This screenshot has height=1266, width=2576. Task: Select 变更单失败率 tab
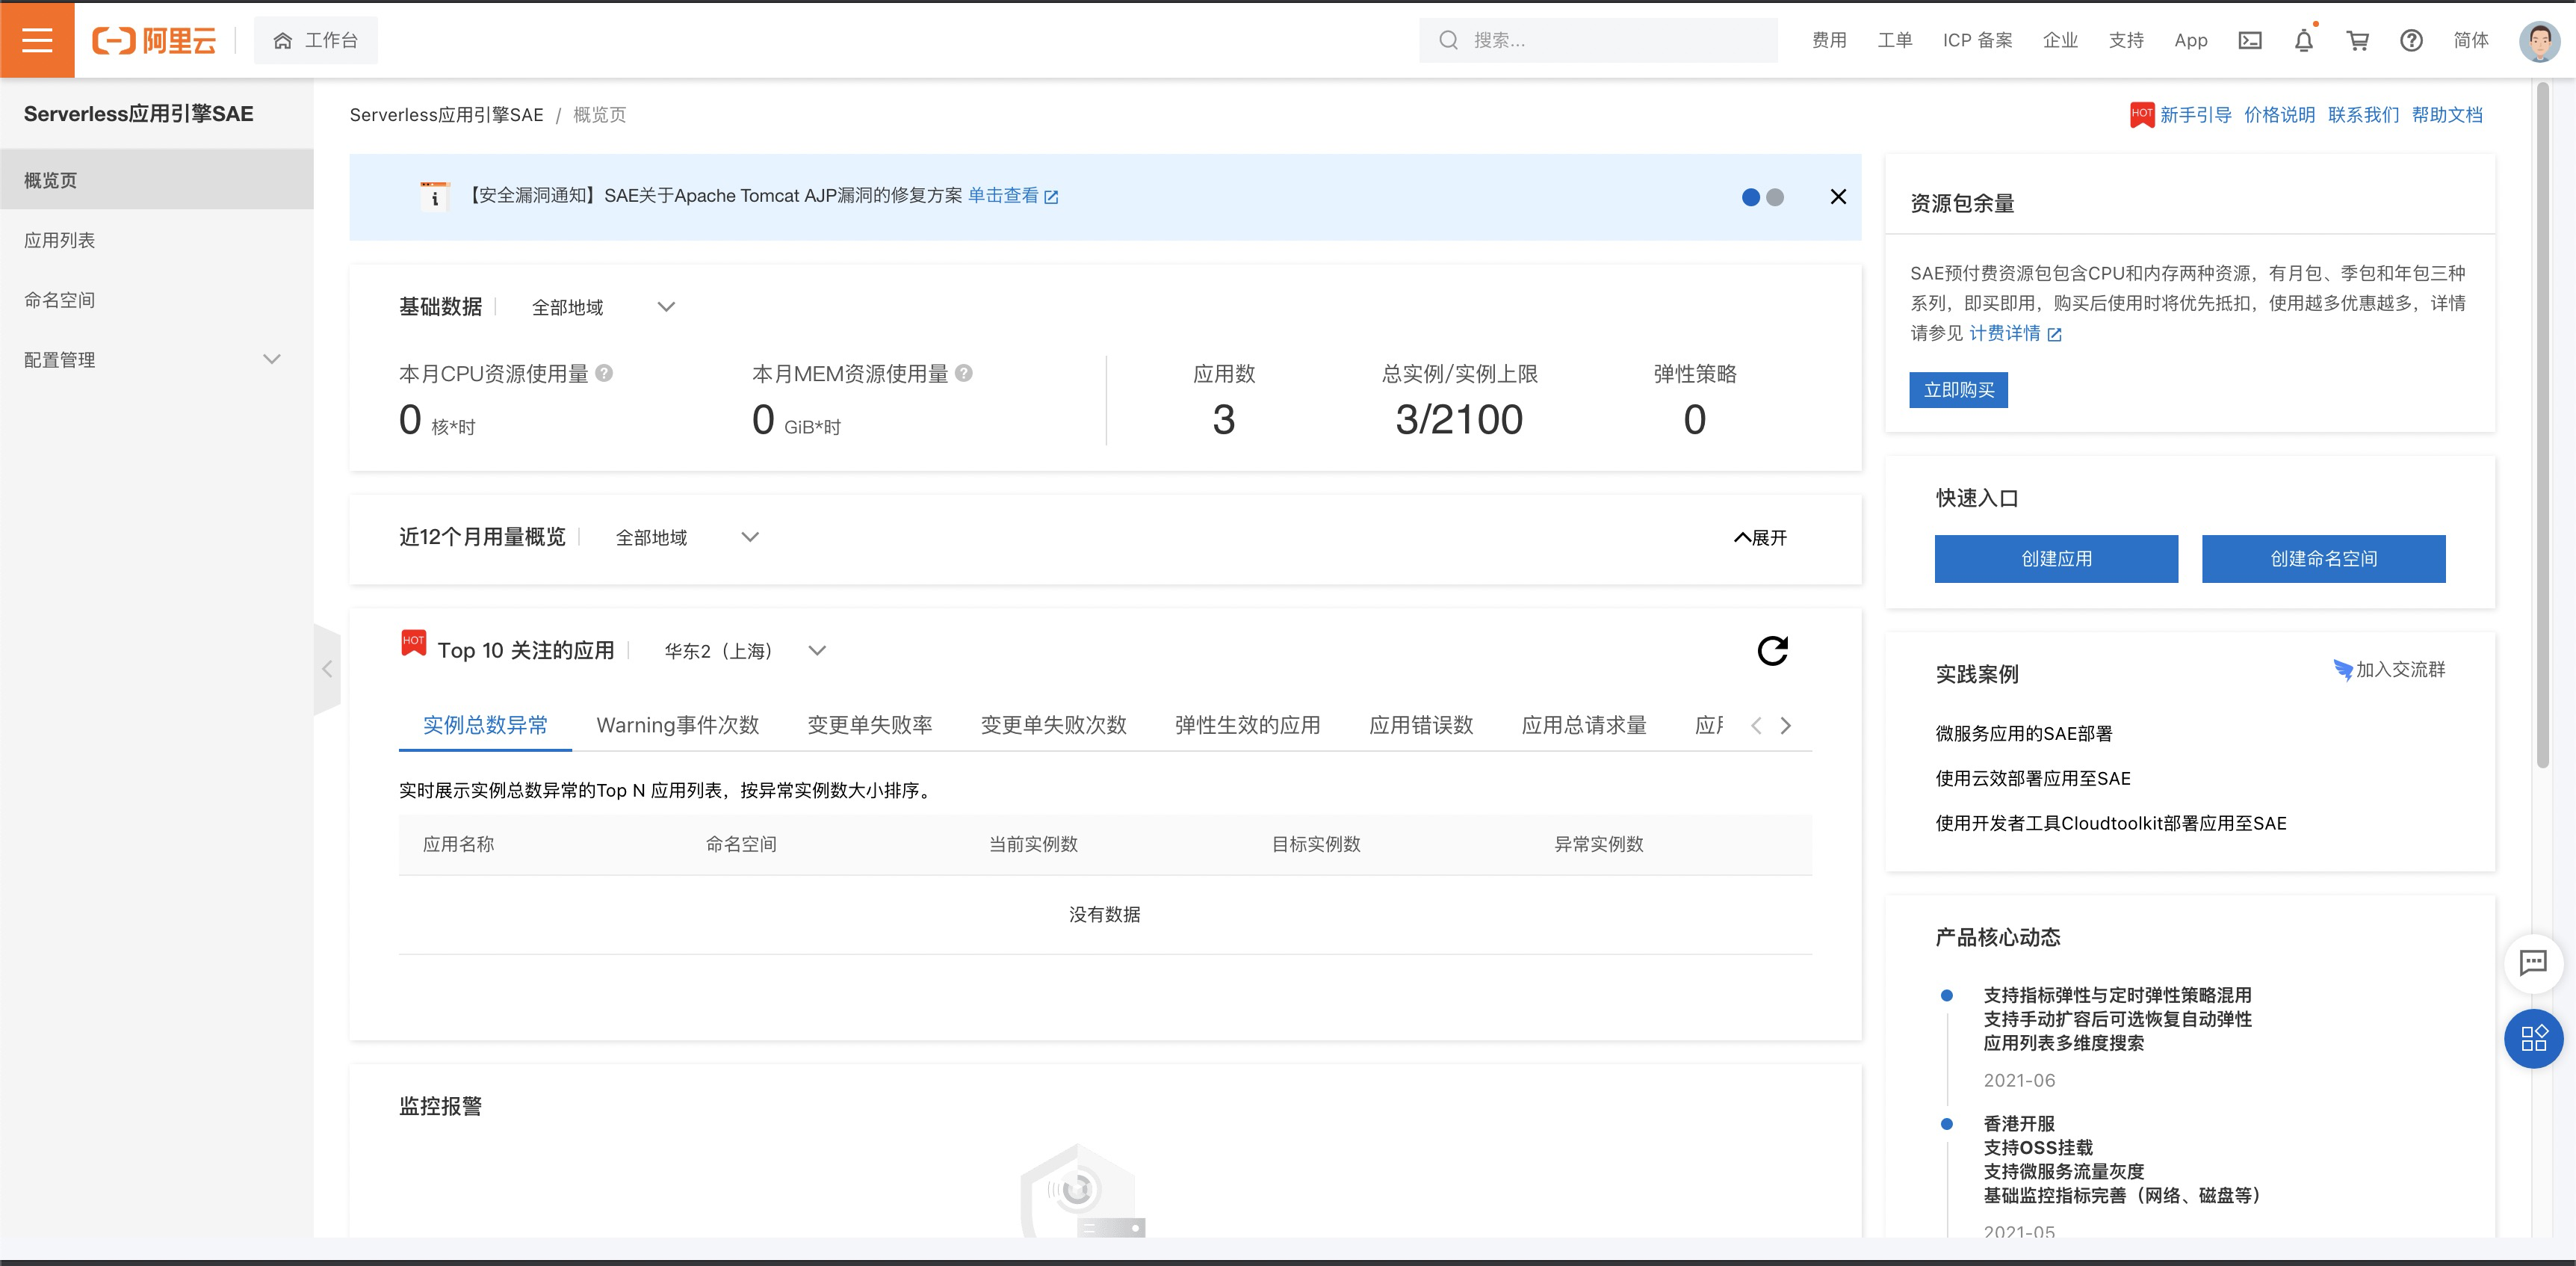(869, 725)
